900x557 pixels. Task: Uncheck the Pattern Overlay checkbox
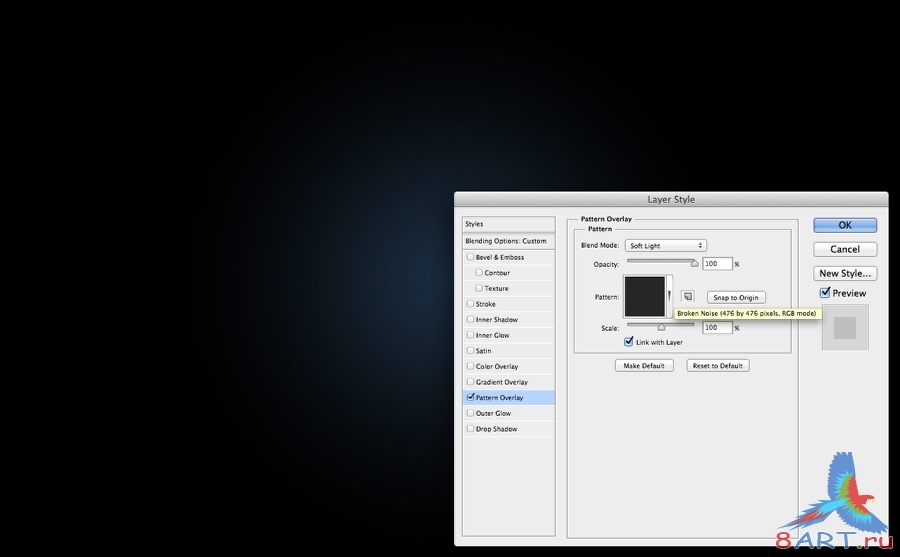click(471, 397)
